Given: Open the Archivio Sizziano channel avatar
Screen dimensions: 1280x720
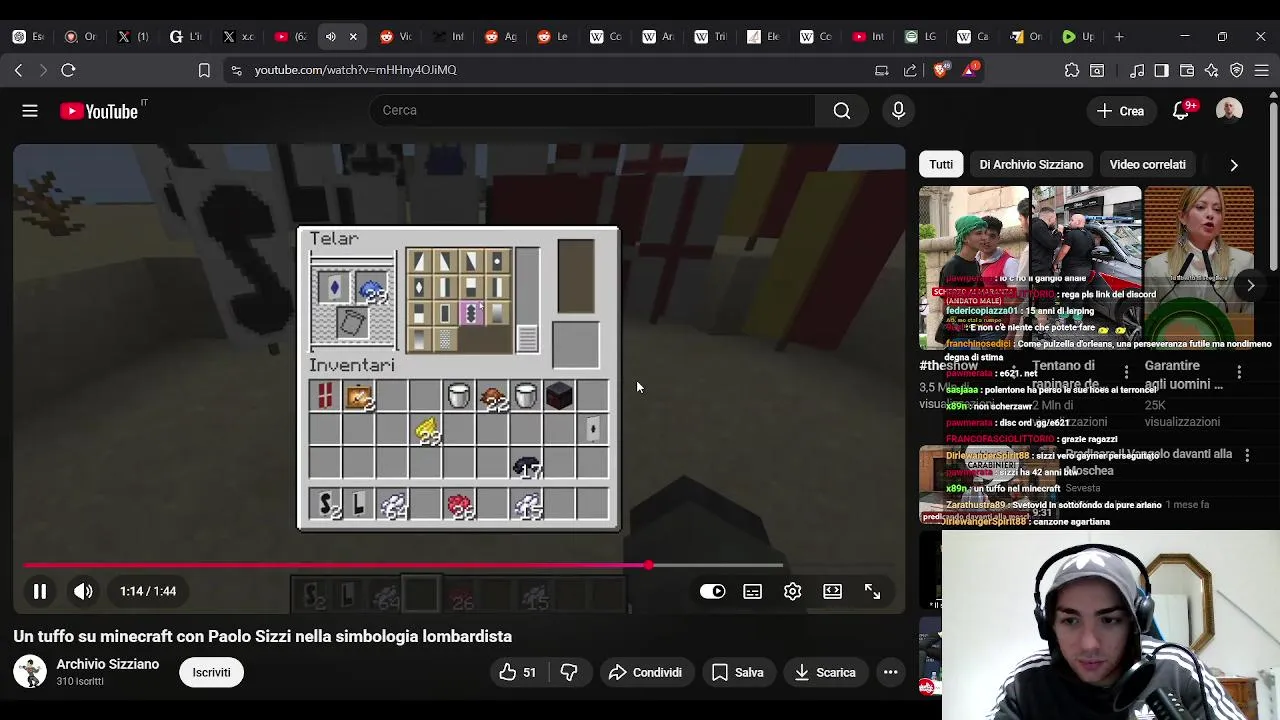Looking at the screenshot, I should click(x=30, y=672).
